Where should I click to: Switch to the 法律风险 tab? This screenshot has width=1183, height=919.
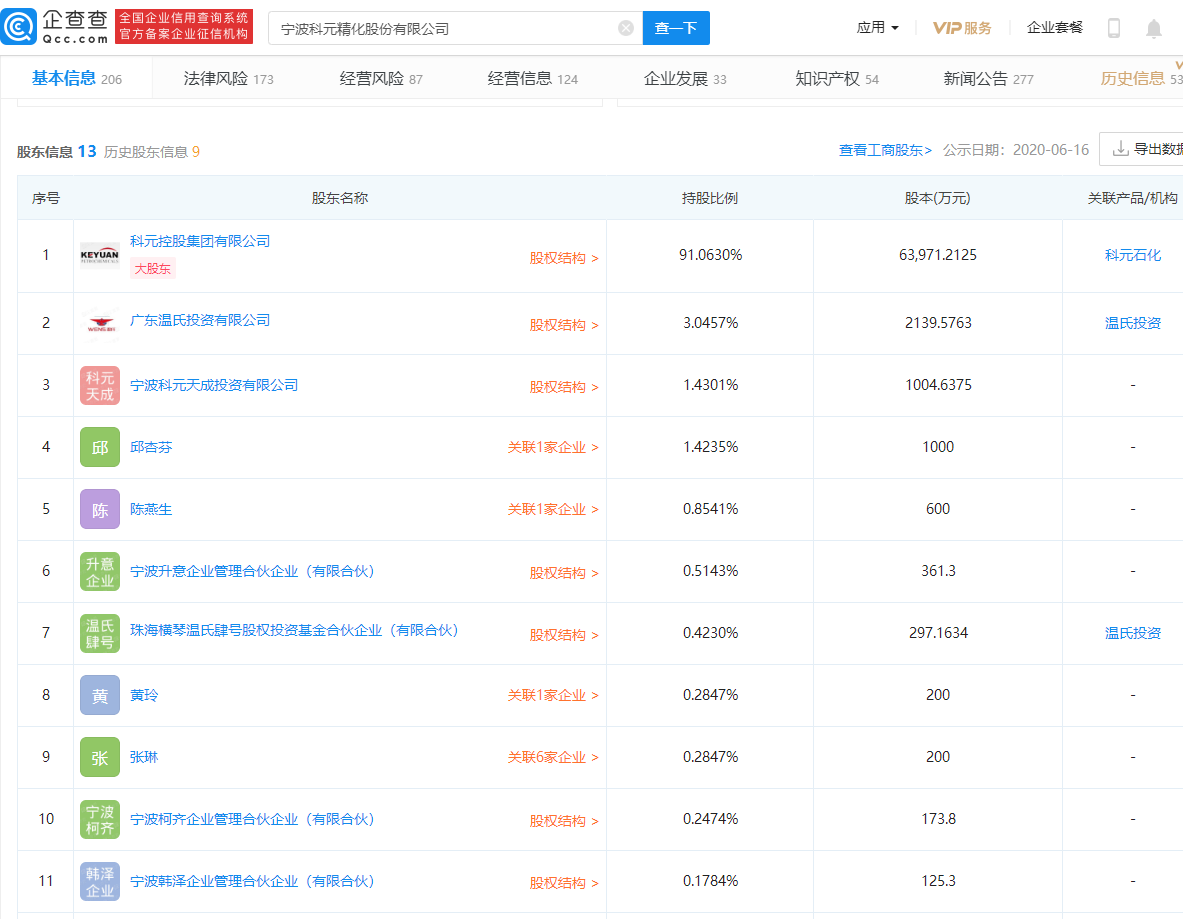pyautogui.click(x=229, y=78)
